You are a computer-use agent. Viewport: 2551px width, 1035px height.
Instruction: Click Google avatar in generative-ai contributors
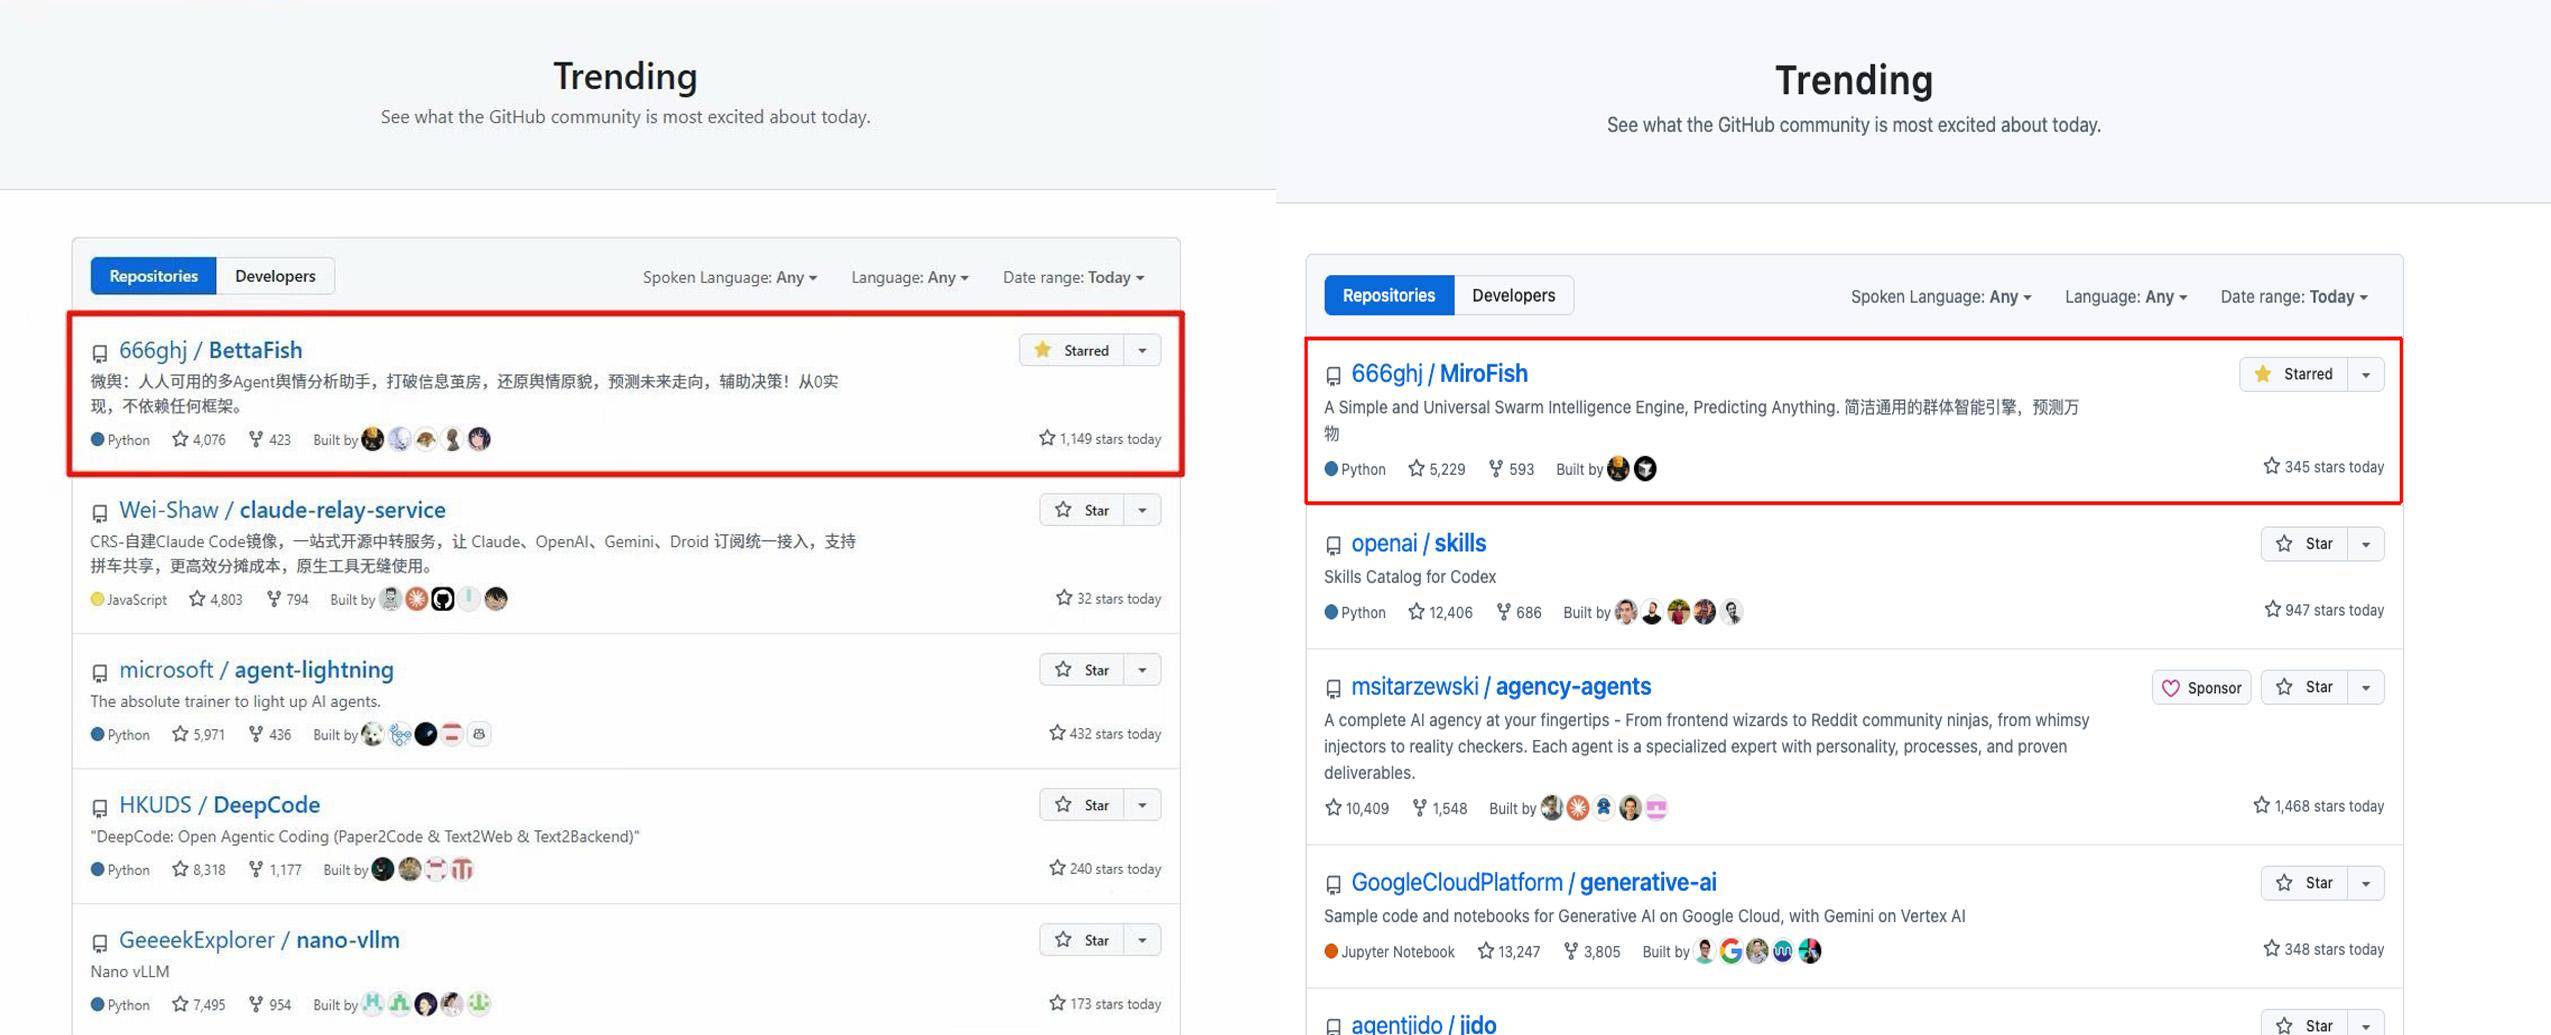(1730, 951)
